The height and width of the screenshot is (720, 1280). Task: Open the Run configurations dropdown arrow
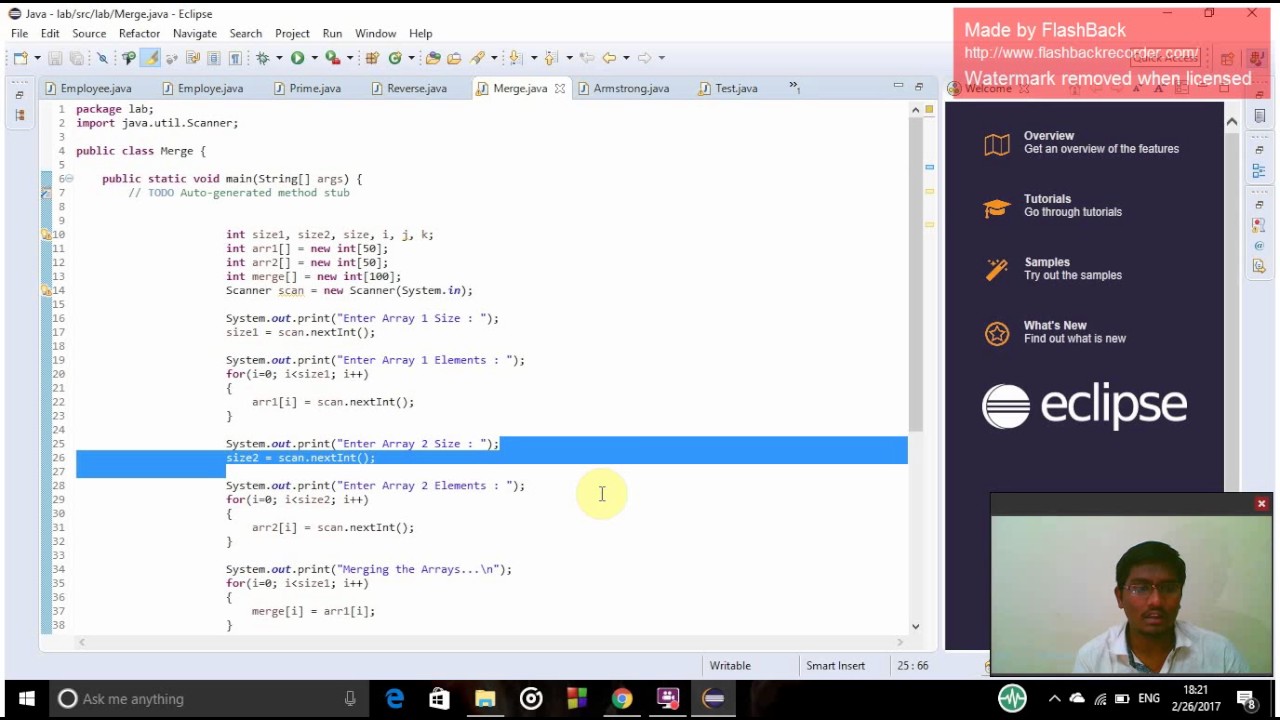click(314, 58)
